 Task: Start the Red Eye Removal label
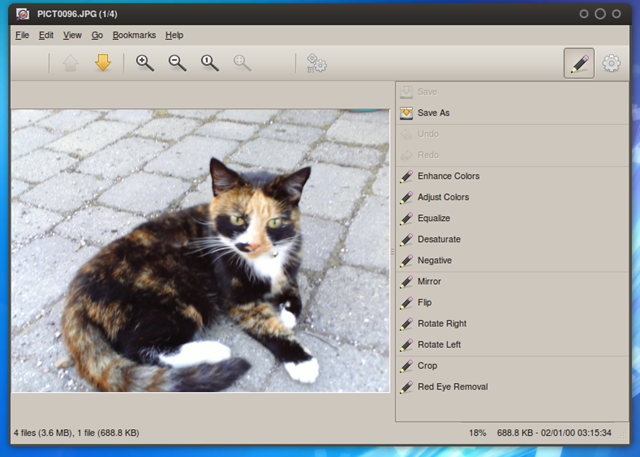pos(452,387)
